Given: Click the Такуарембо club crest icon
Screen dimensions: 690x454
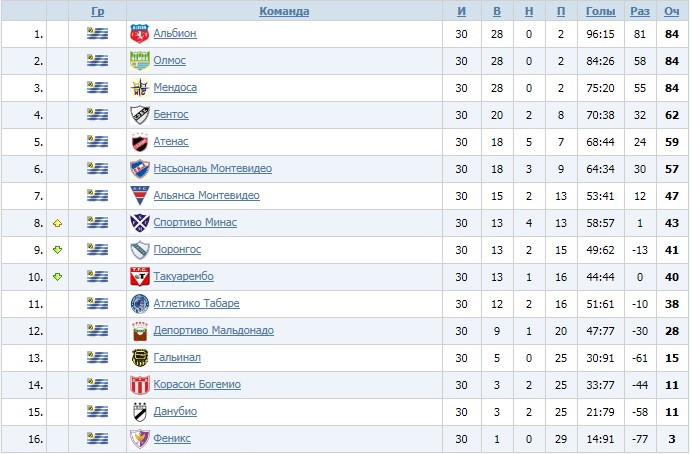Looking at the screenshot, I should click(139, 277).
